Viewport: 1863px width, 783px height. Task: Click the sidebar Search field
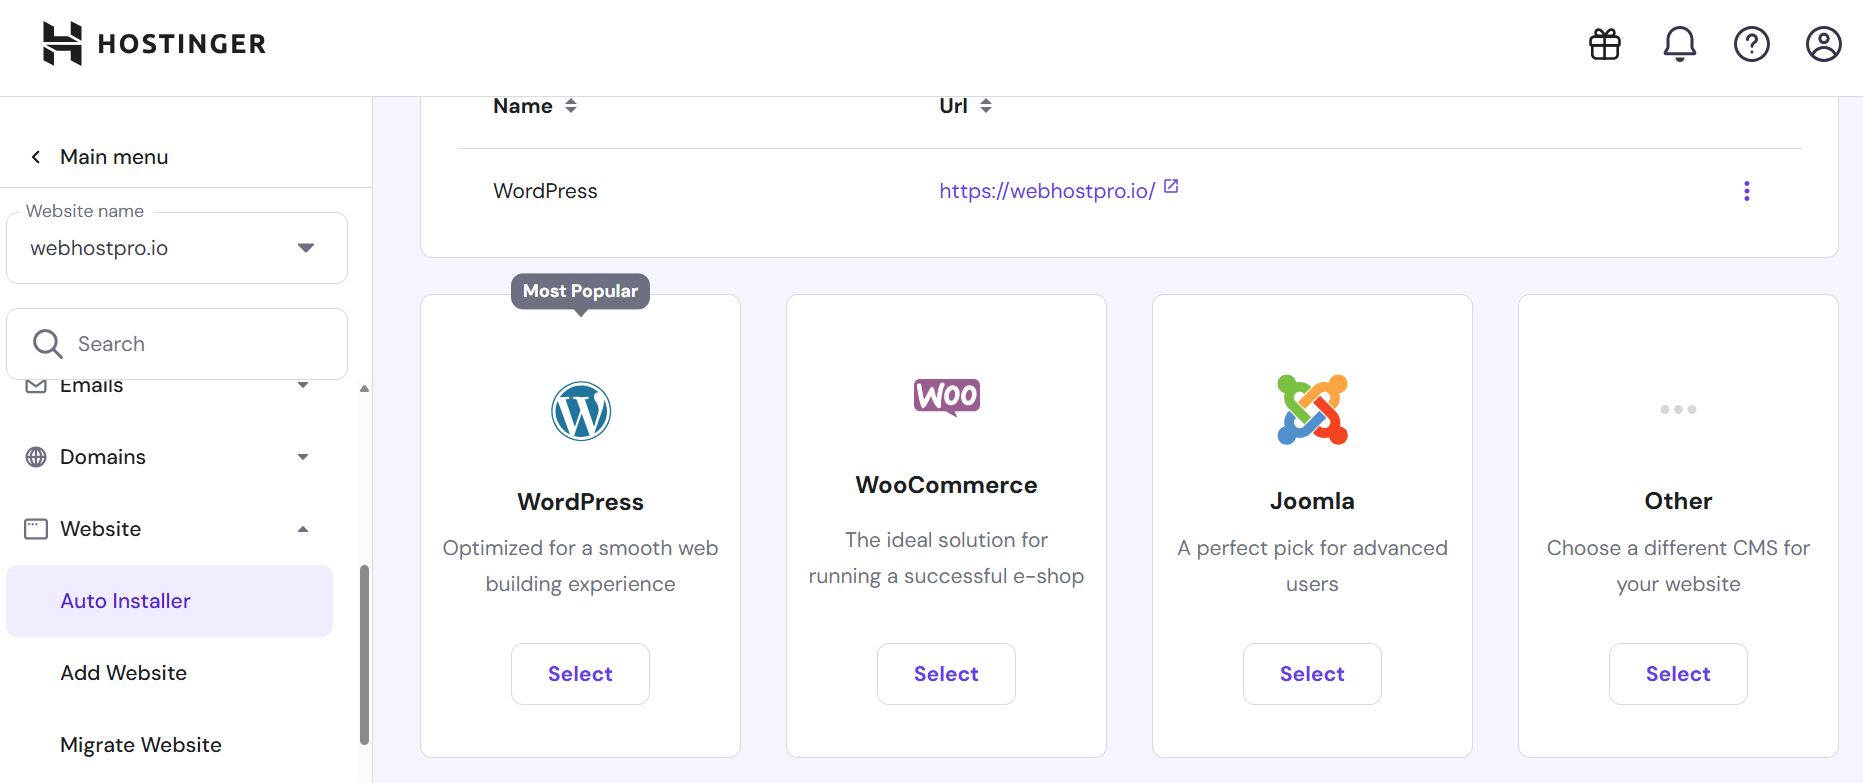click(177, 344)
